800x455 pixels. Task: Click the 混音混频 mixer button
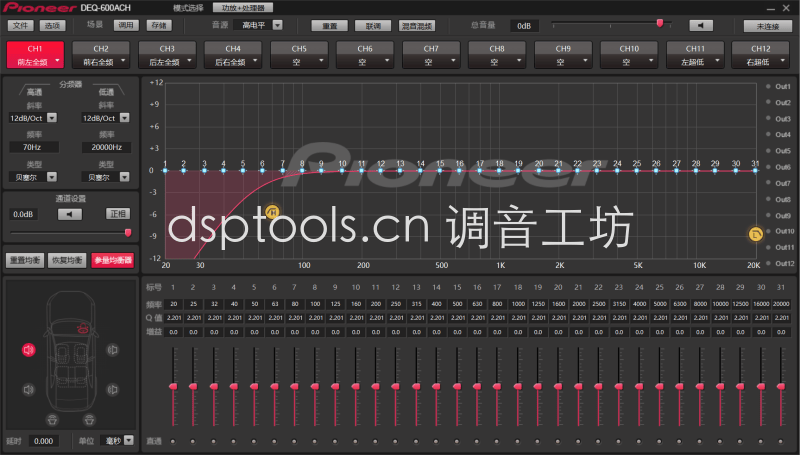[x=417, y=26]
